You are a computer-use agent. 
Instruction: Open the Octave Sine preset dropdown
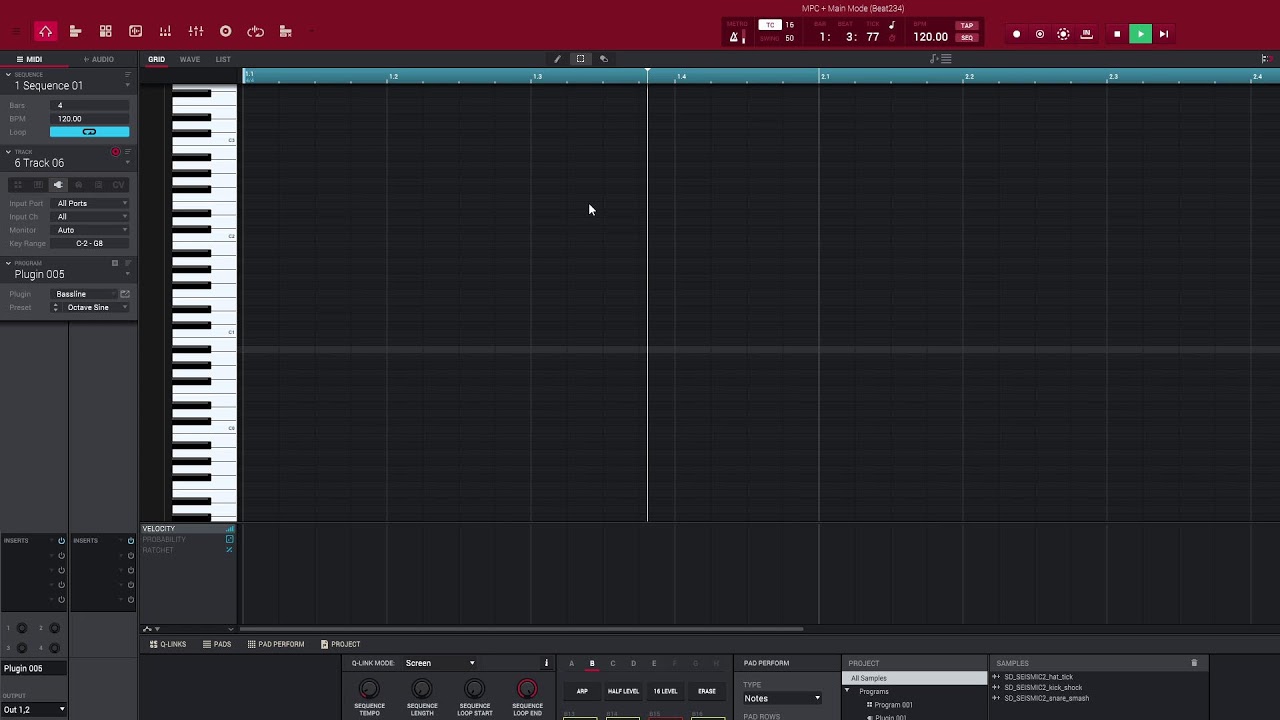point(95,308)
